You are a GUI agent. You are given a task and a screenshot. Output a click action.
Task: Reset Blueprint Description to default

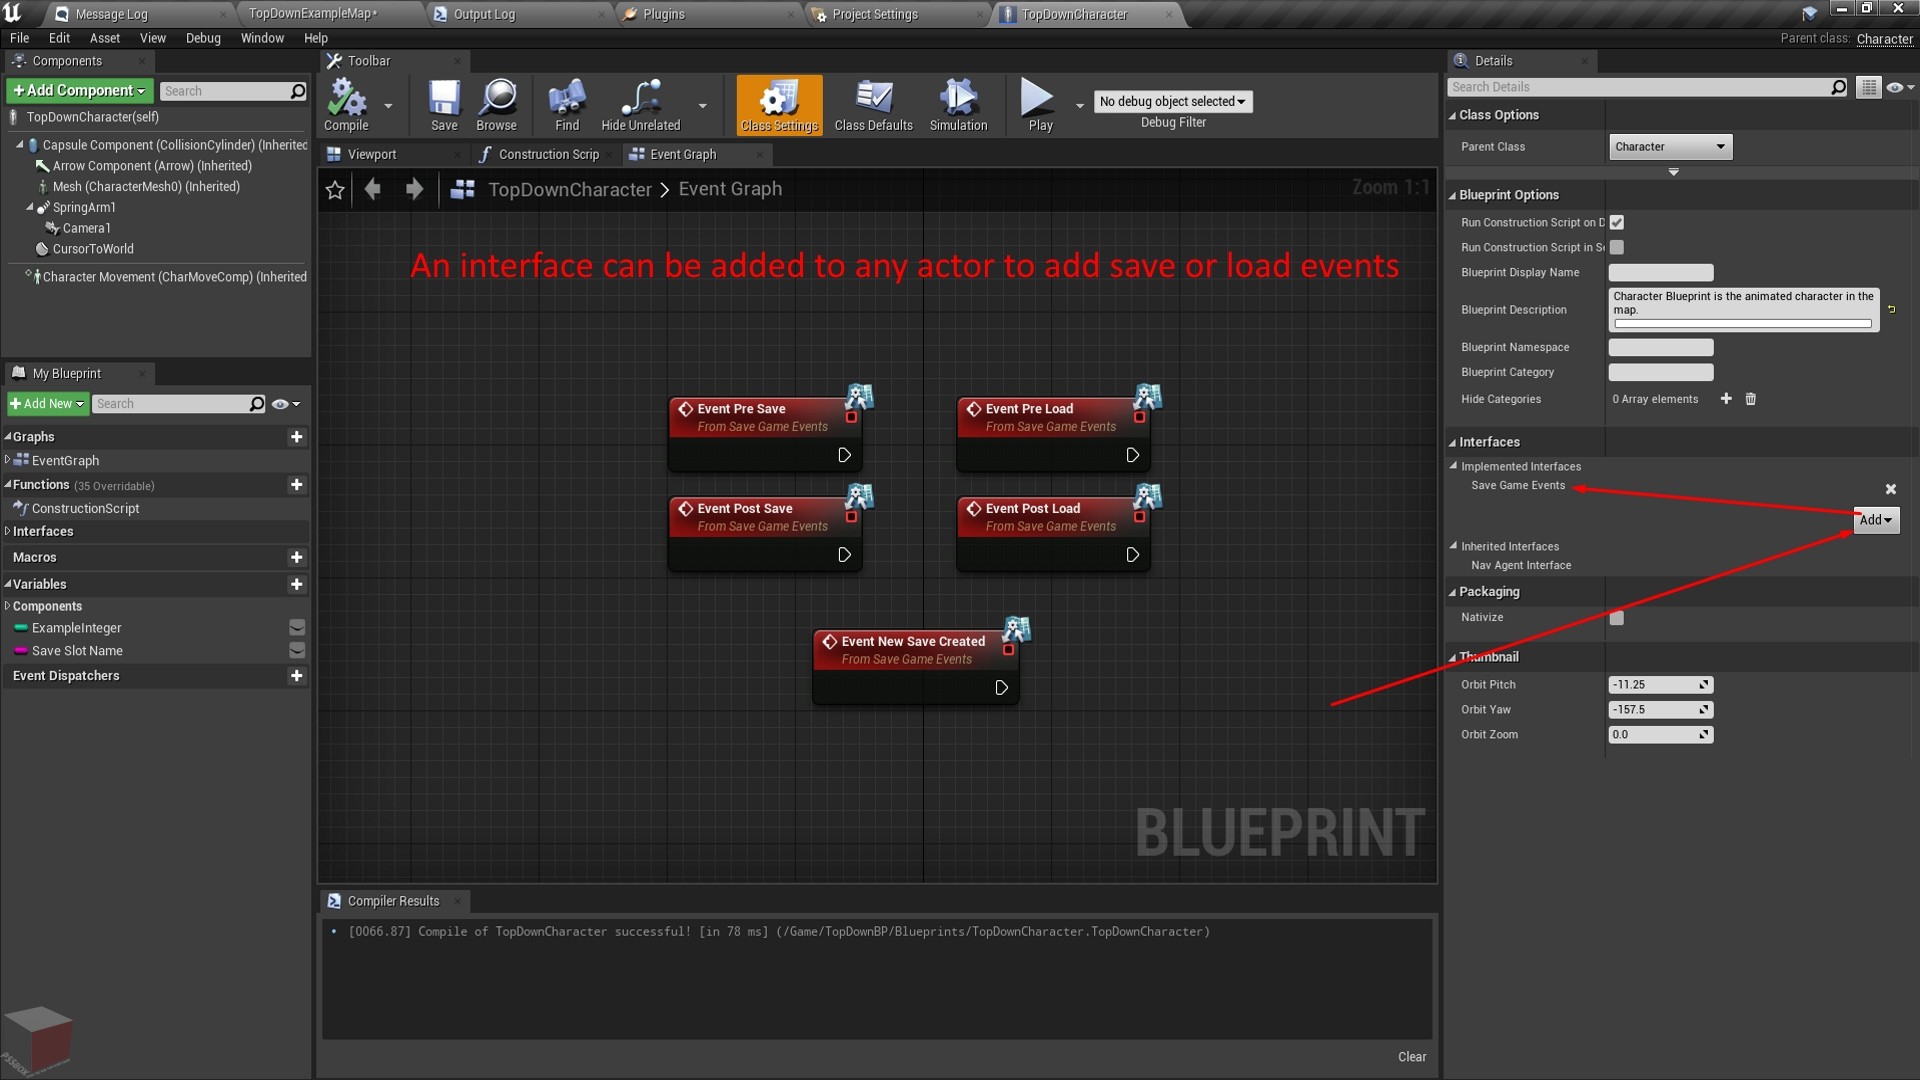1892,310
